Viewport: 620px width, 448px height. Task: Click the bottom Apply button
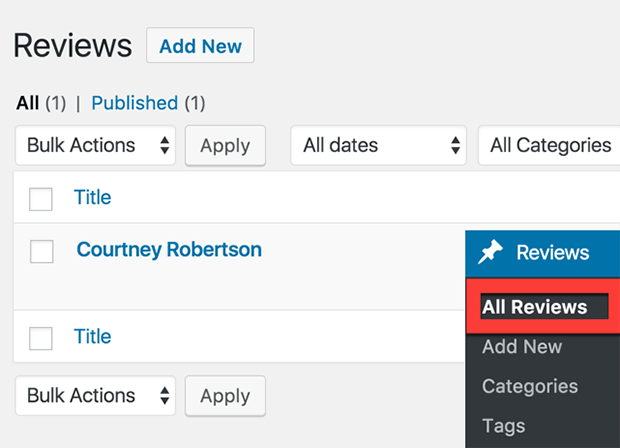[x=225, y=396]
